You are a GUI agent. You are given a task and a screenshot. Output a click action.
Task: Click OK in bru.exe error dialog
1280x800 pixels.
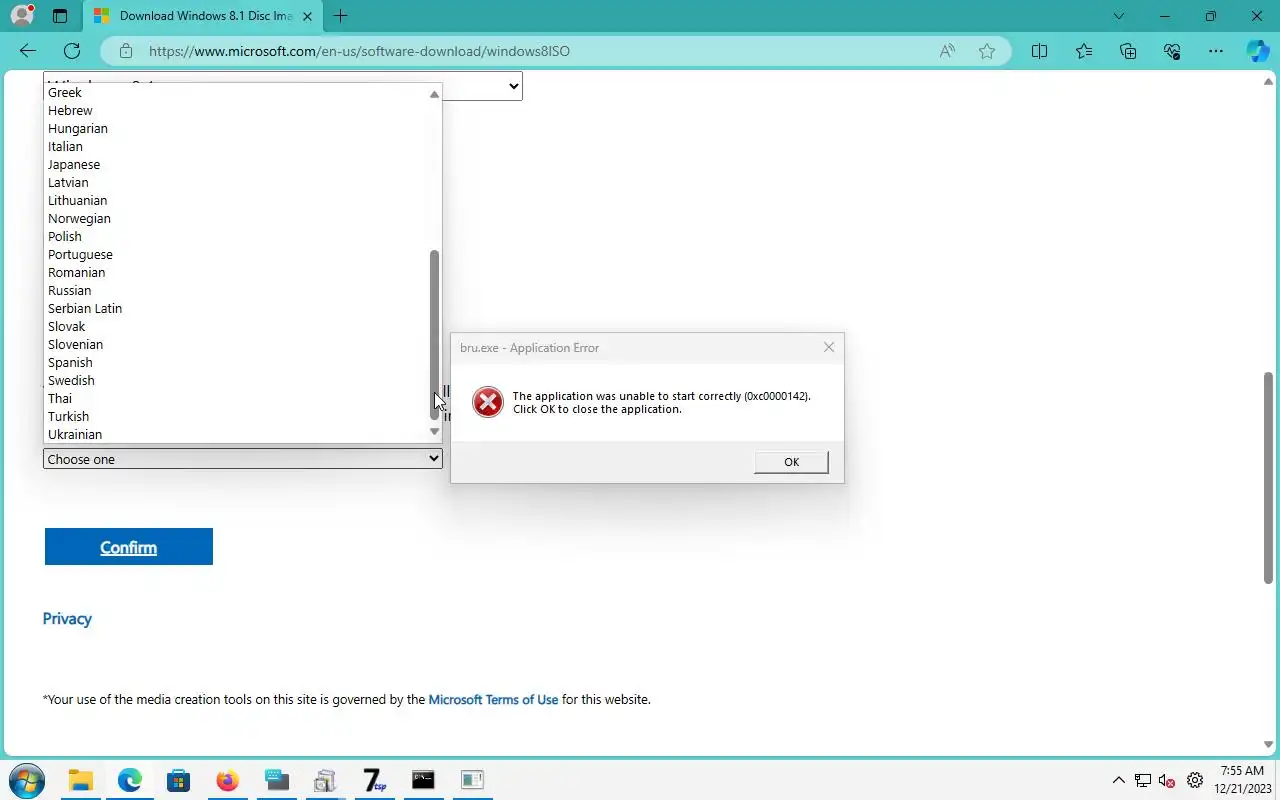pos(791,462)
